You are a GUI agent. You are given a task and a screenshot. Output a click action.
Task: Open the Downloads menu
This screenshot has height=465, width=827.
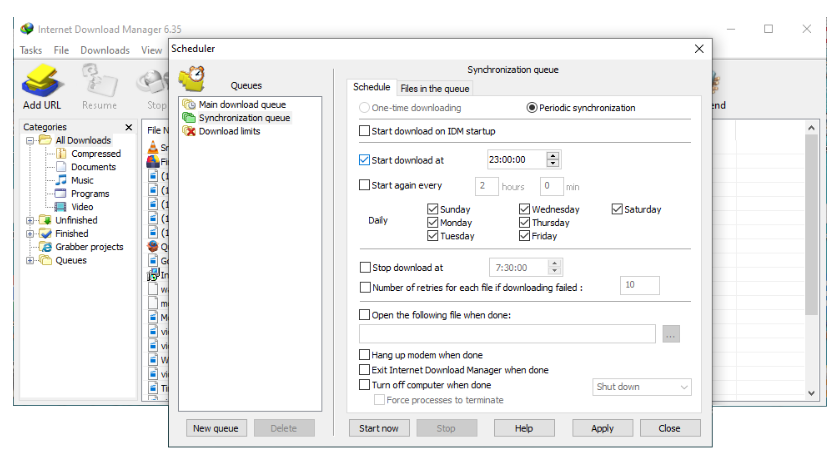105,50
